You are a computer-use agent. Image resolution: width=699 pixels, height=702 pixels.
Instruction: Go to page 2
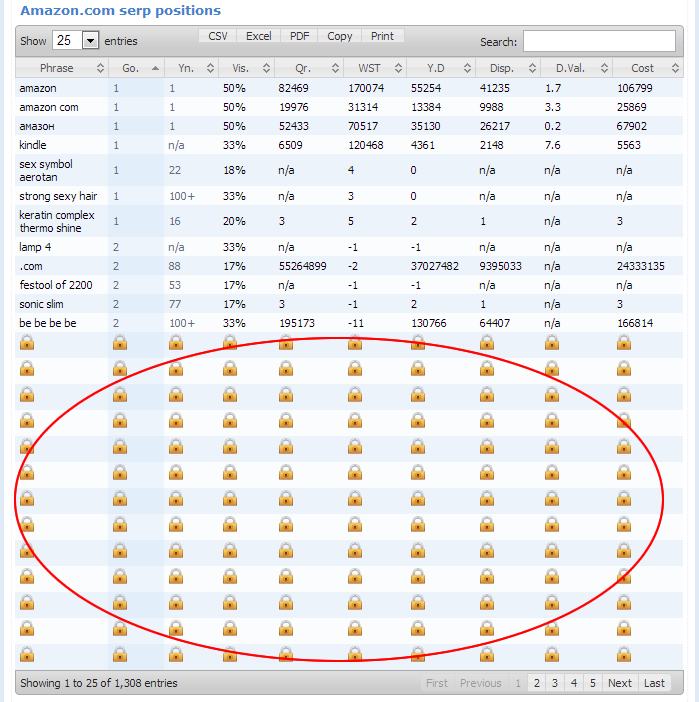point(536,683)
